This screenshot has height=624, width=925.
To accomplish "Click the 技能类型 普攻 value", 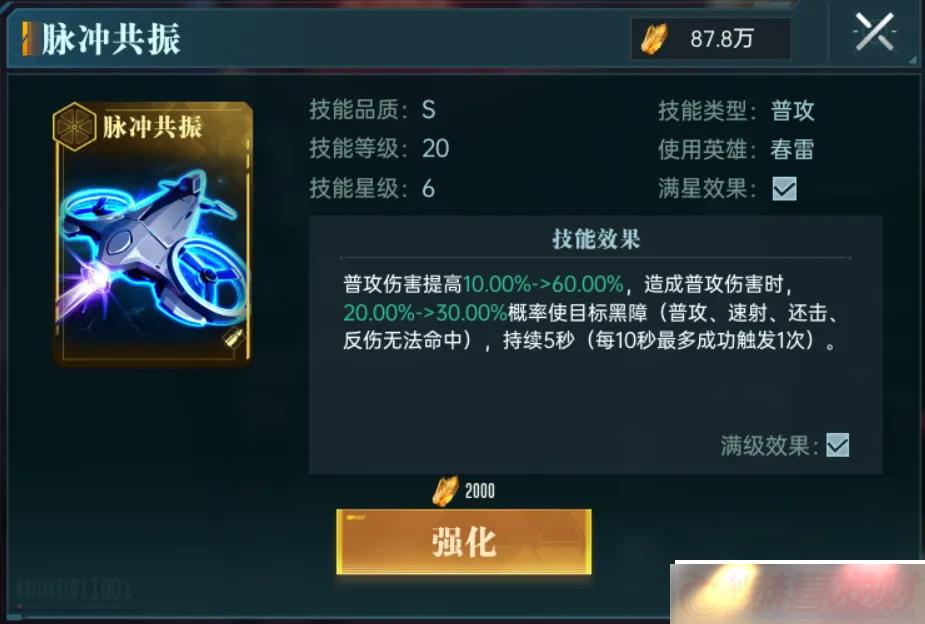I will point(792,110).
